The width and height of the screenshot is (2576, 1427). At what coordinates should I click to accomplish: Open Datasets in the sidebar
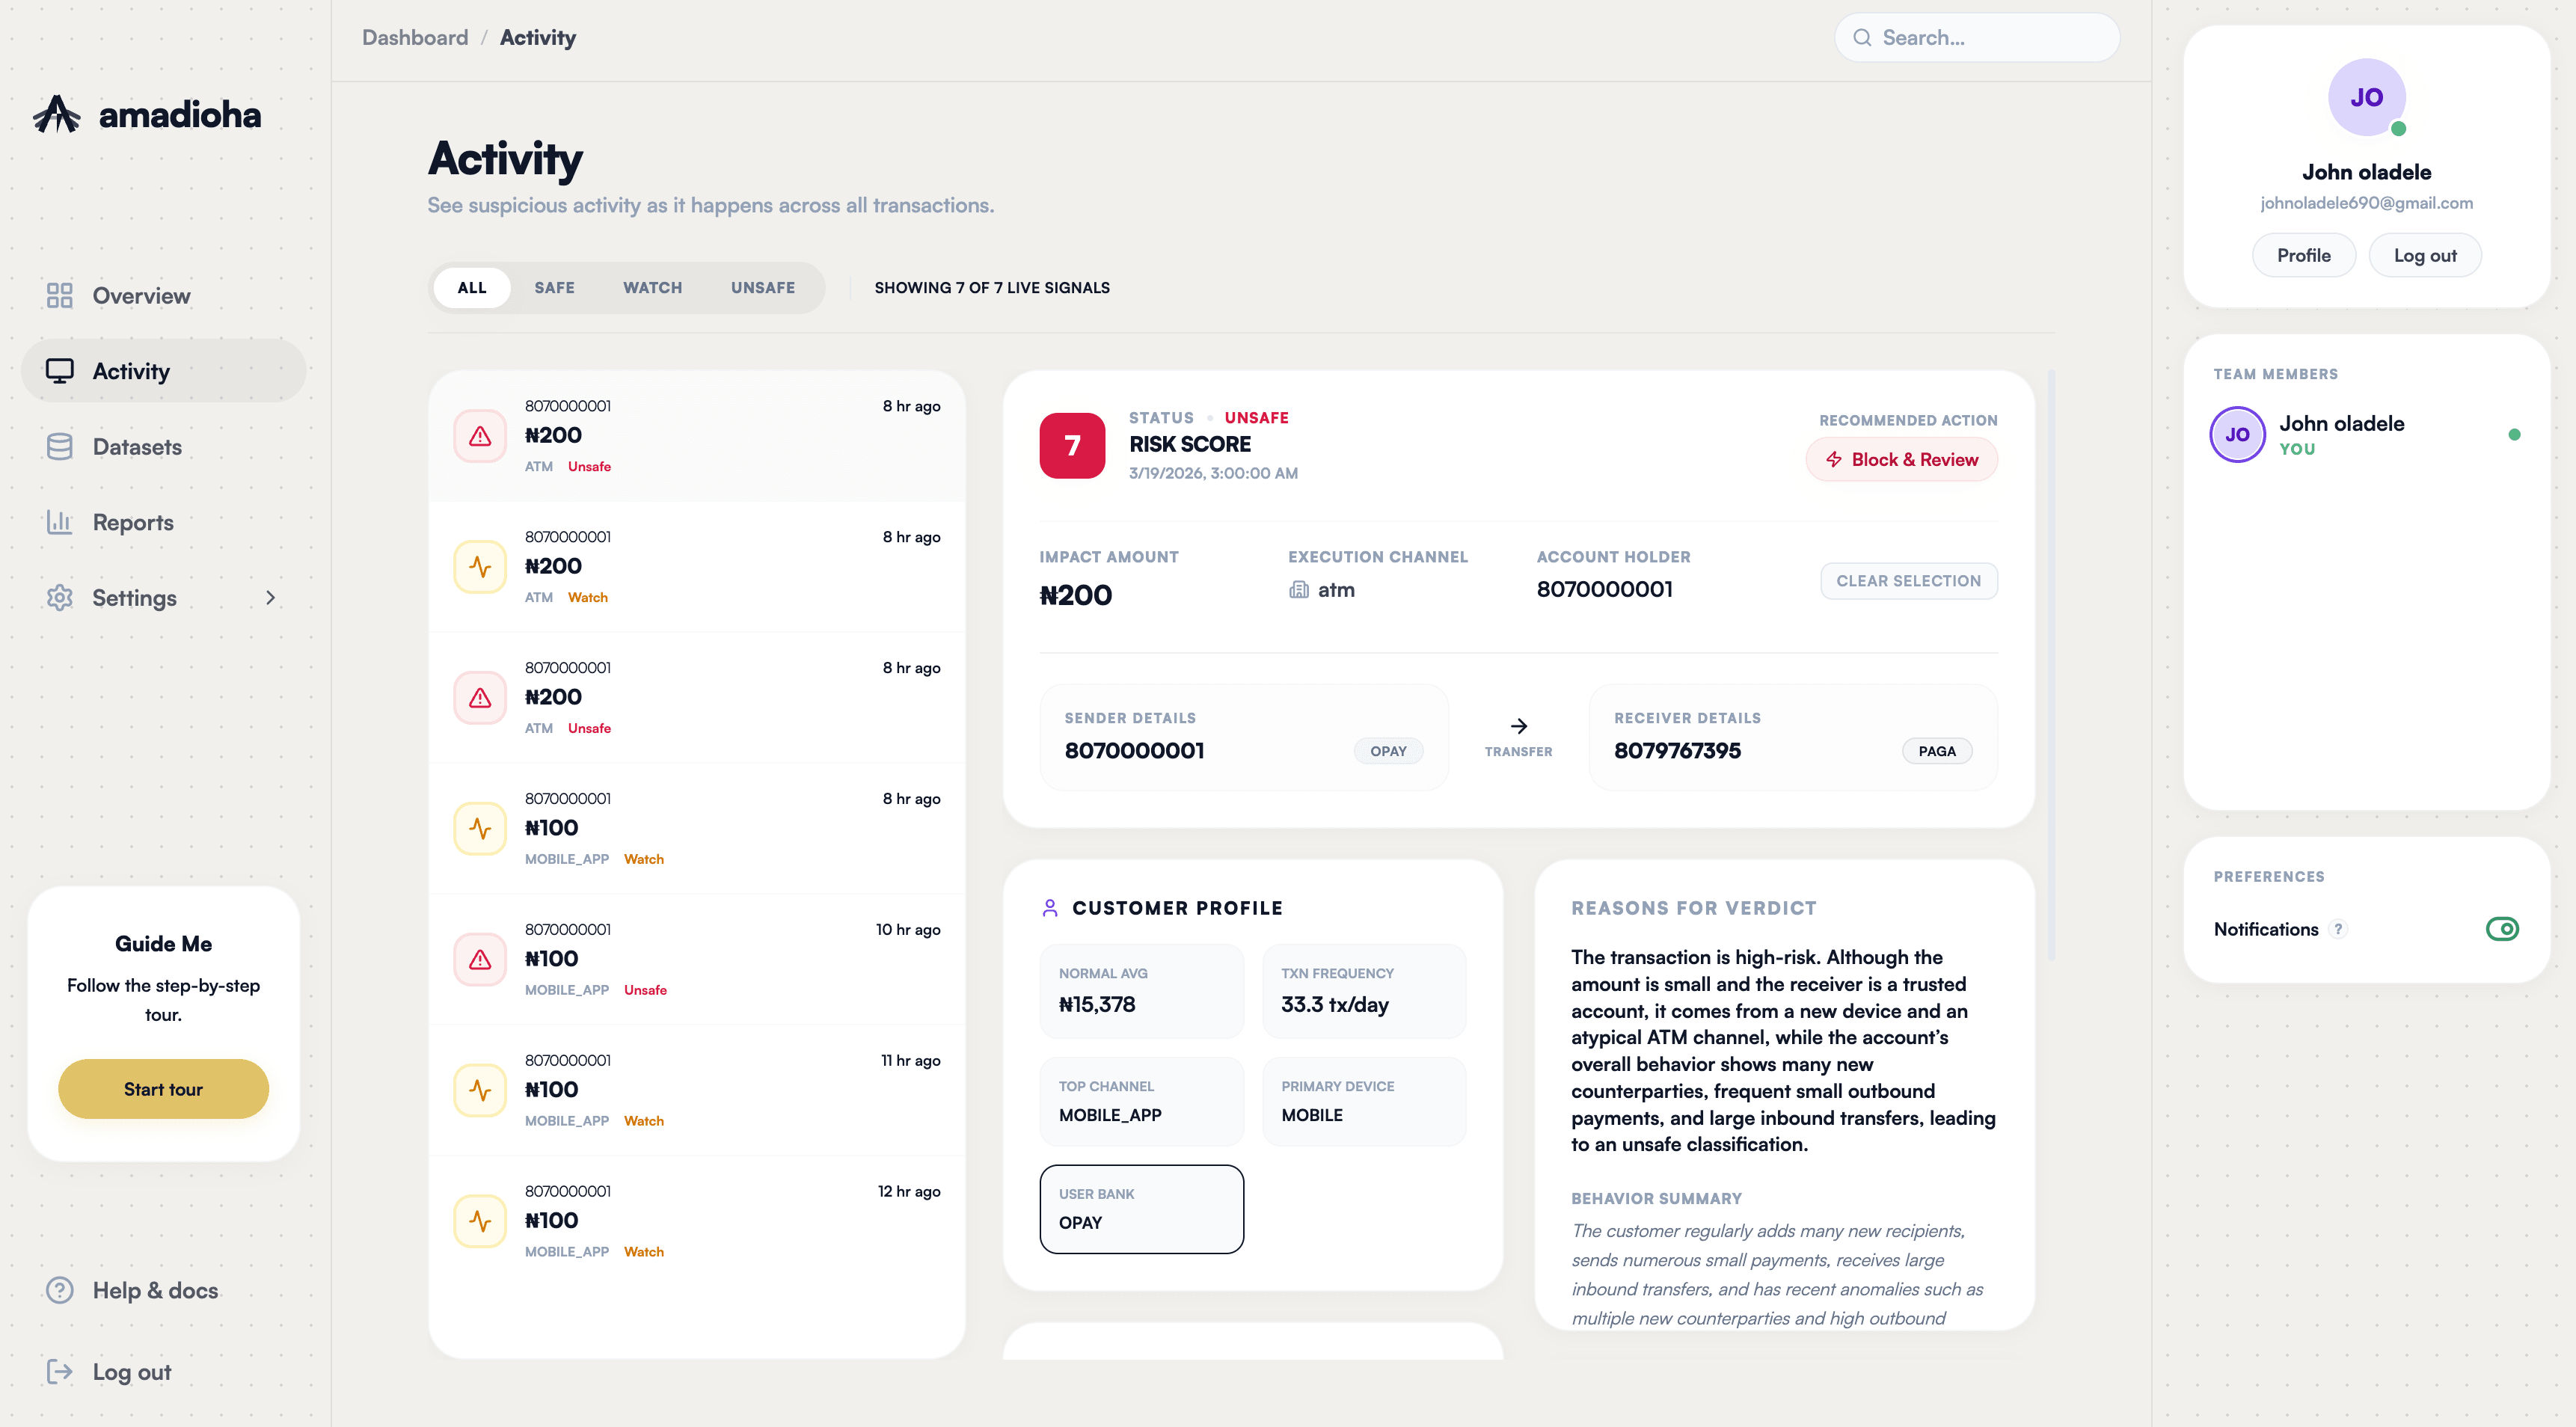tap(163, 446)
